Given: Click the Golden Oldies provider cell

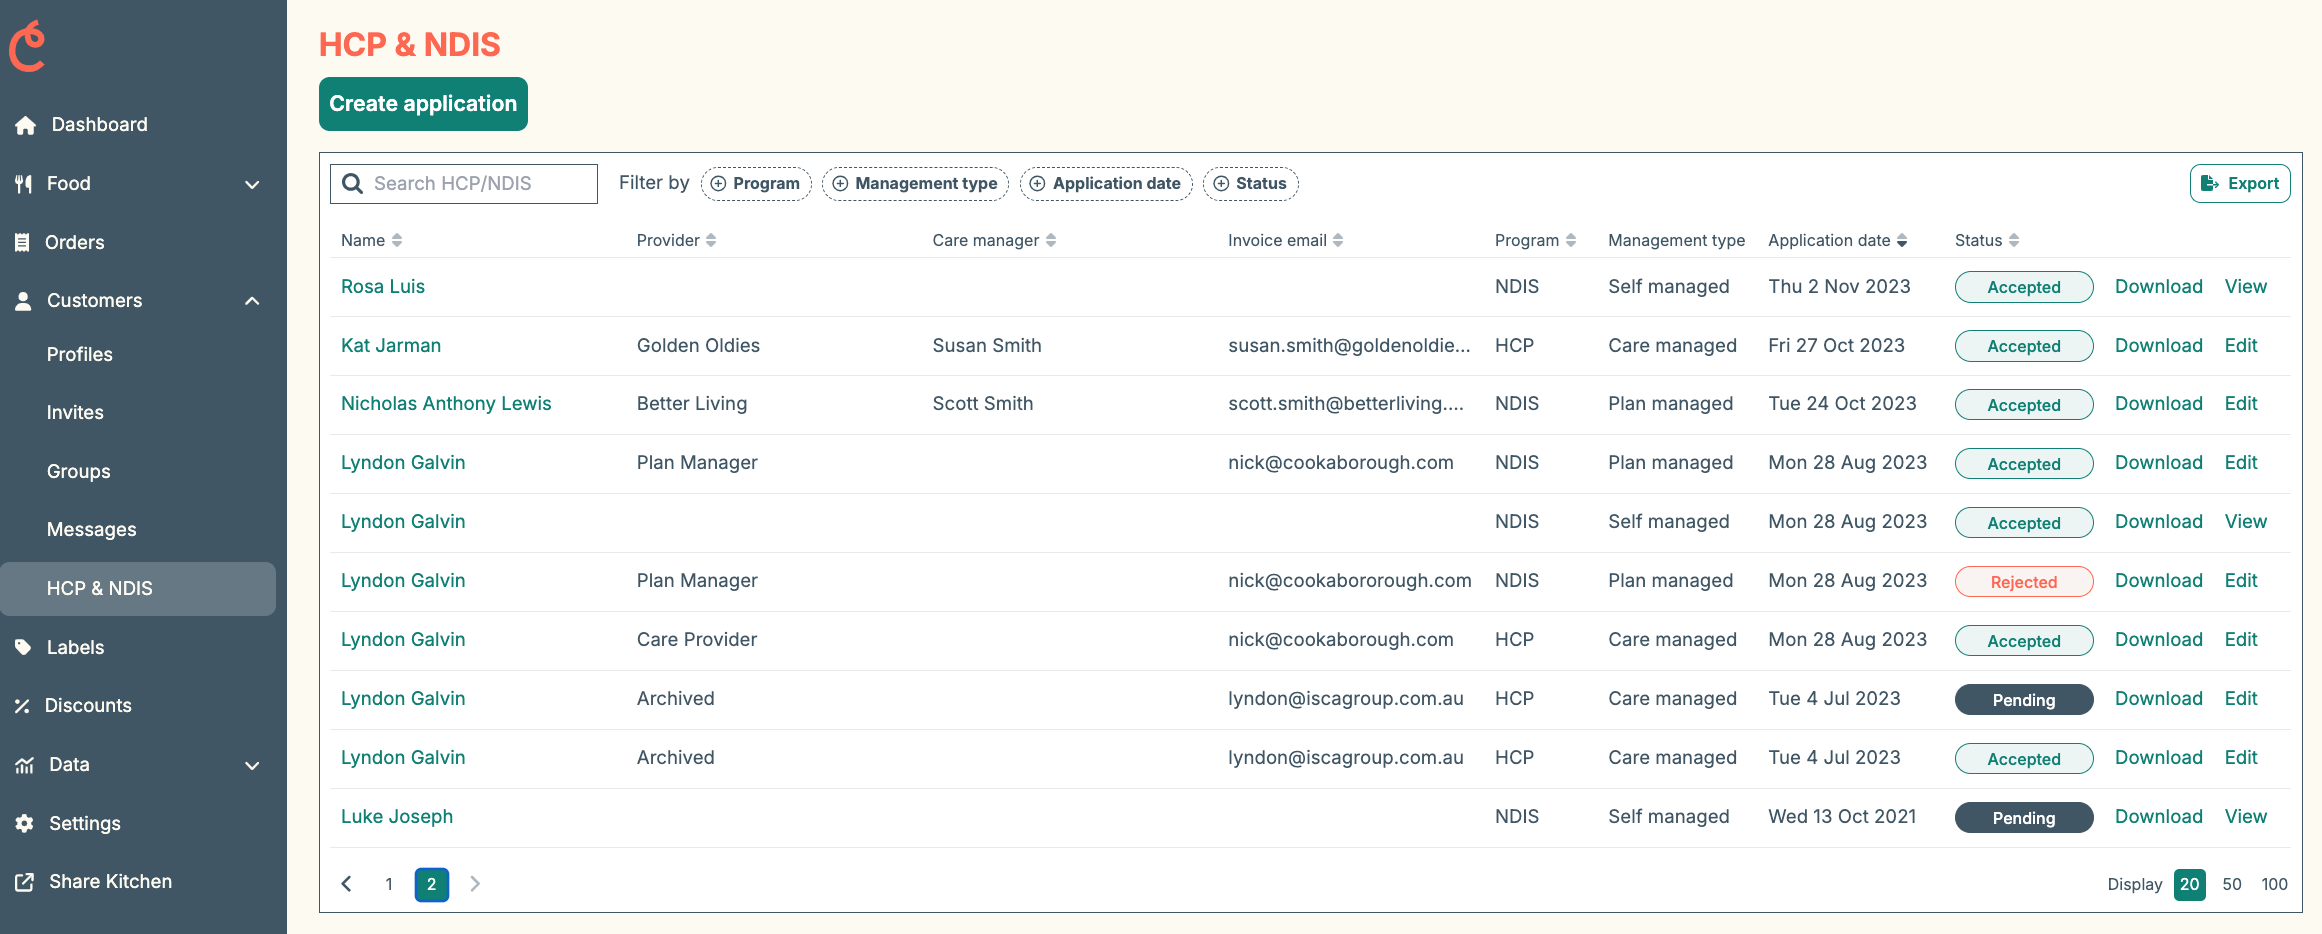Looking at the screenshot, I should pyautogui.click(x=698, y=346).
